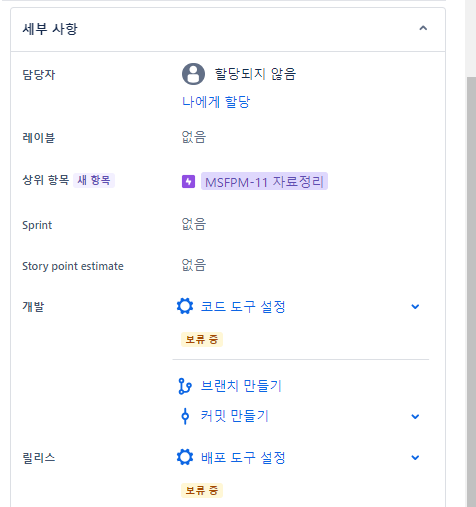
Task: Click the 릴리스 field label
Action: (x=39, y=458)
